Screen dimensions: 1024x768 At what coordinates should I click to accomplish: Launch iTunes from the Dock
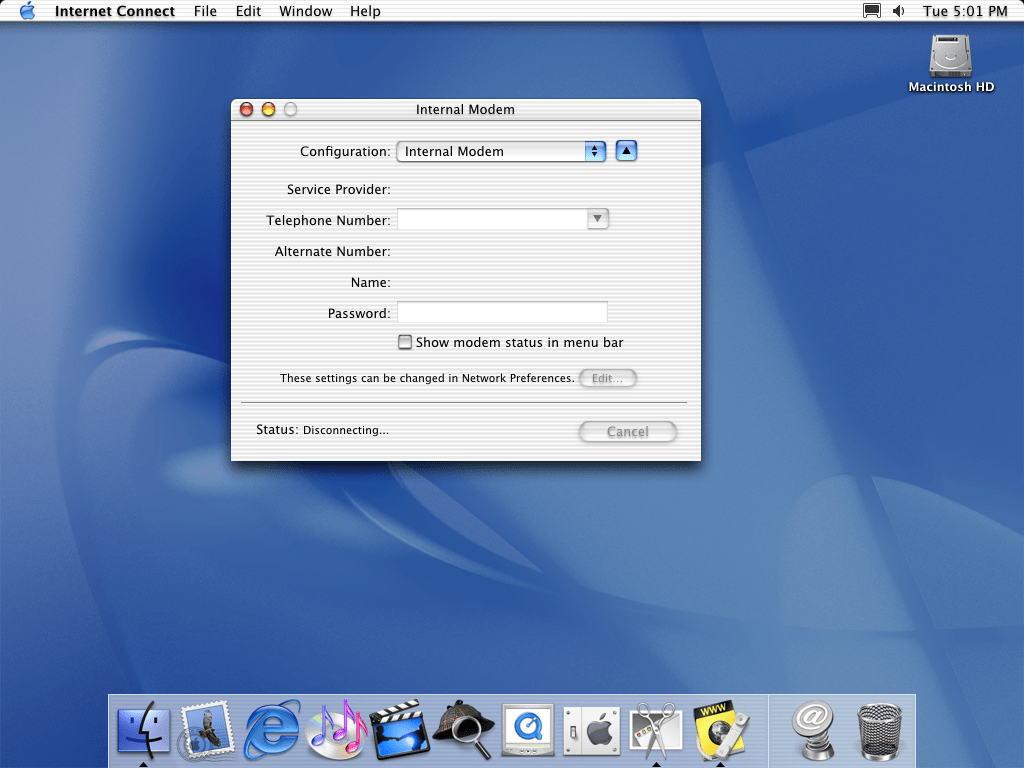tap(336, 729)
